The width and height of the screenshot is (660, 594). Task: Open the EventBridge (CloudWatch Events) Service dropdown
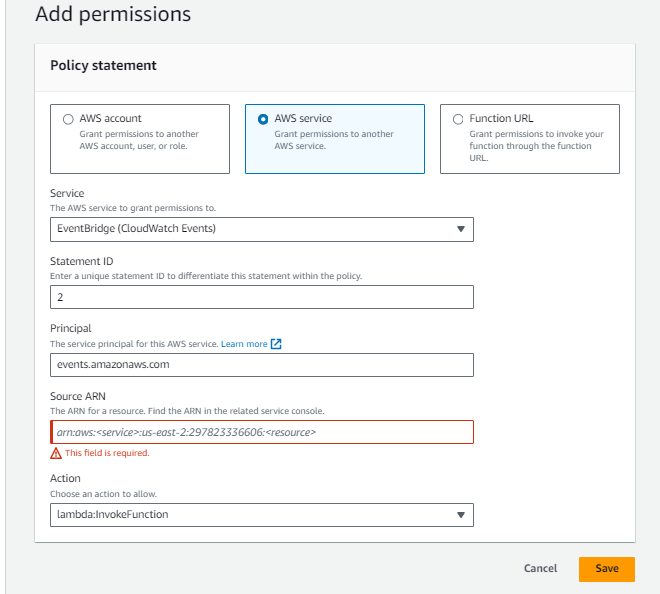261,229
